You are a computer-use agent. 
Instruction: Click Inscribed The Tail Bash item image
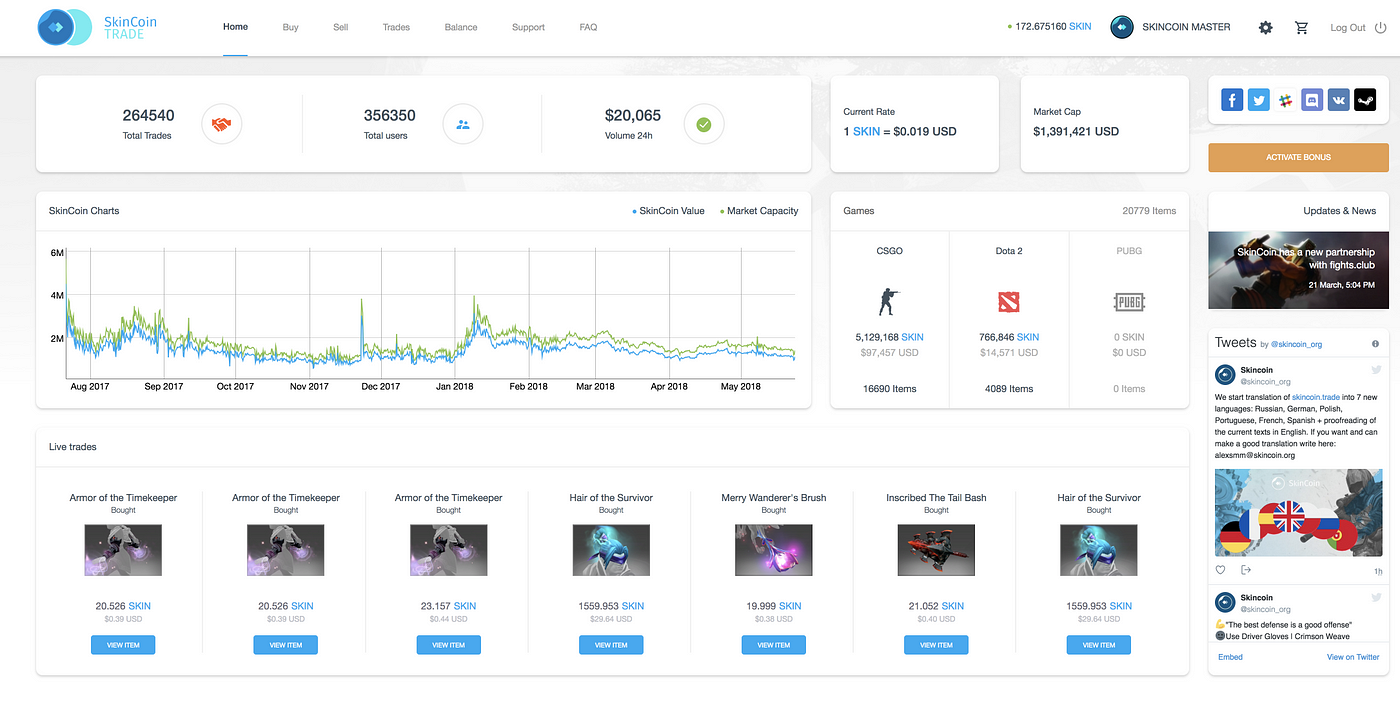(936, 550)
